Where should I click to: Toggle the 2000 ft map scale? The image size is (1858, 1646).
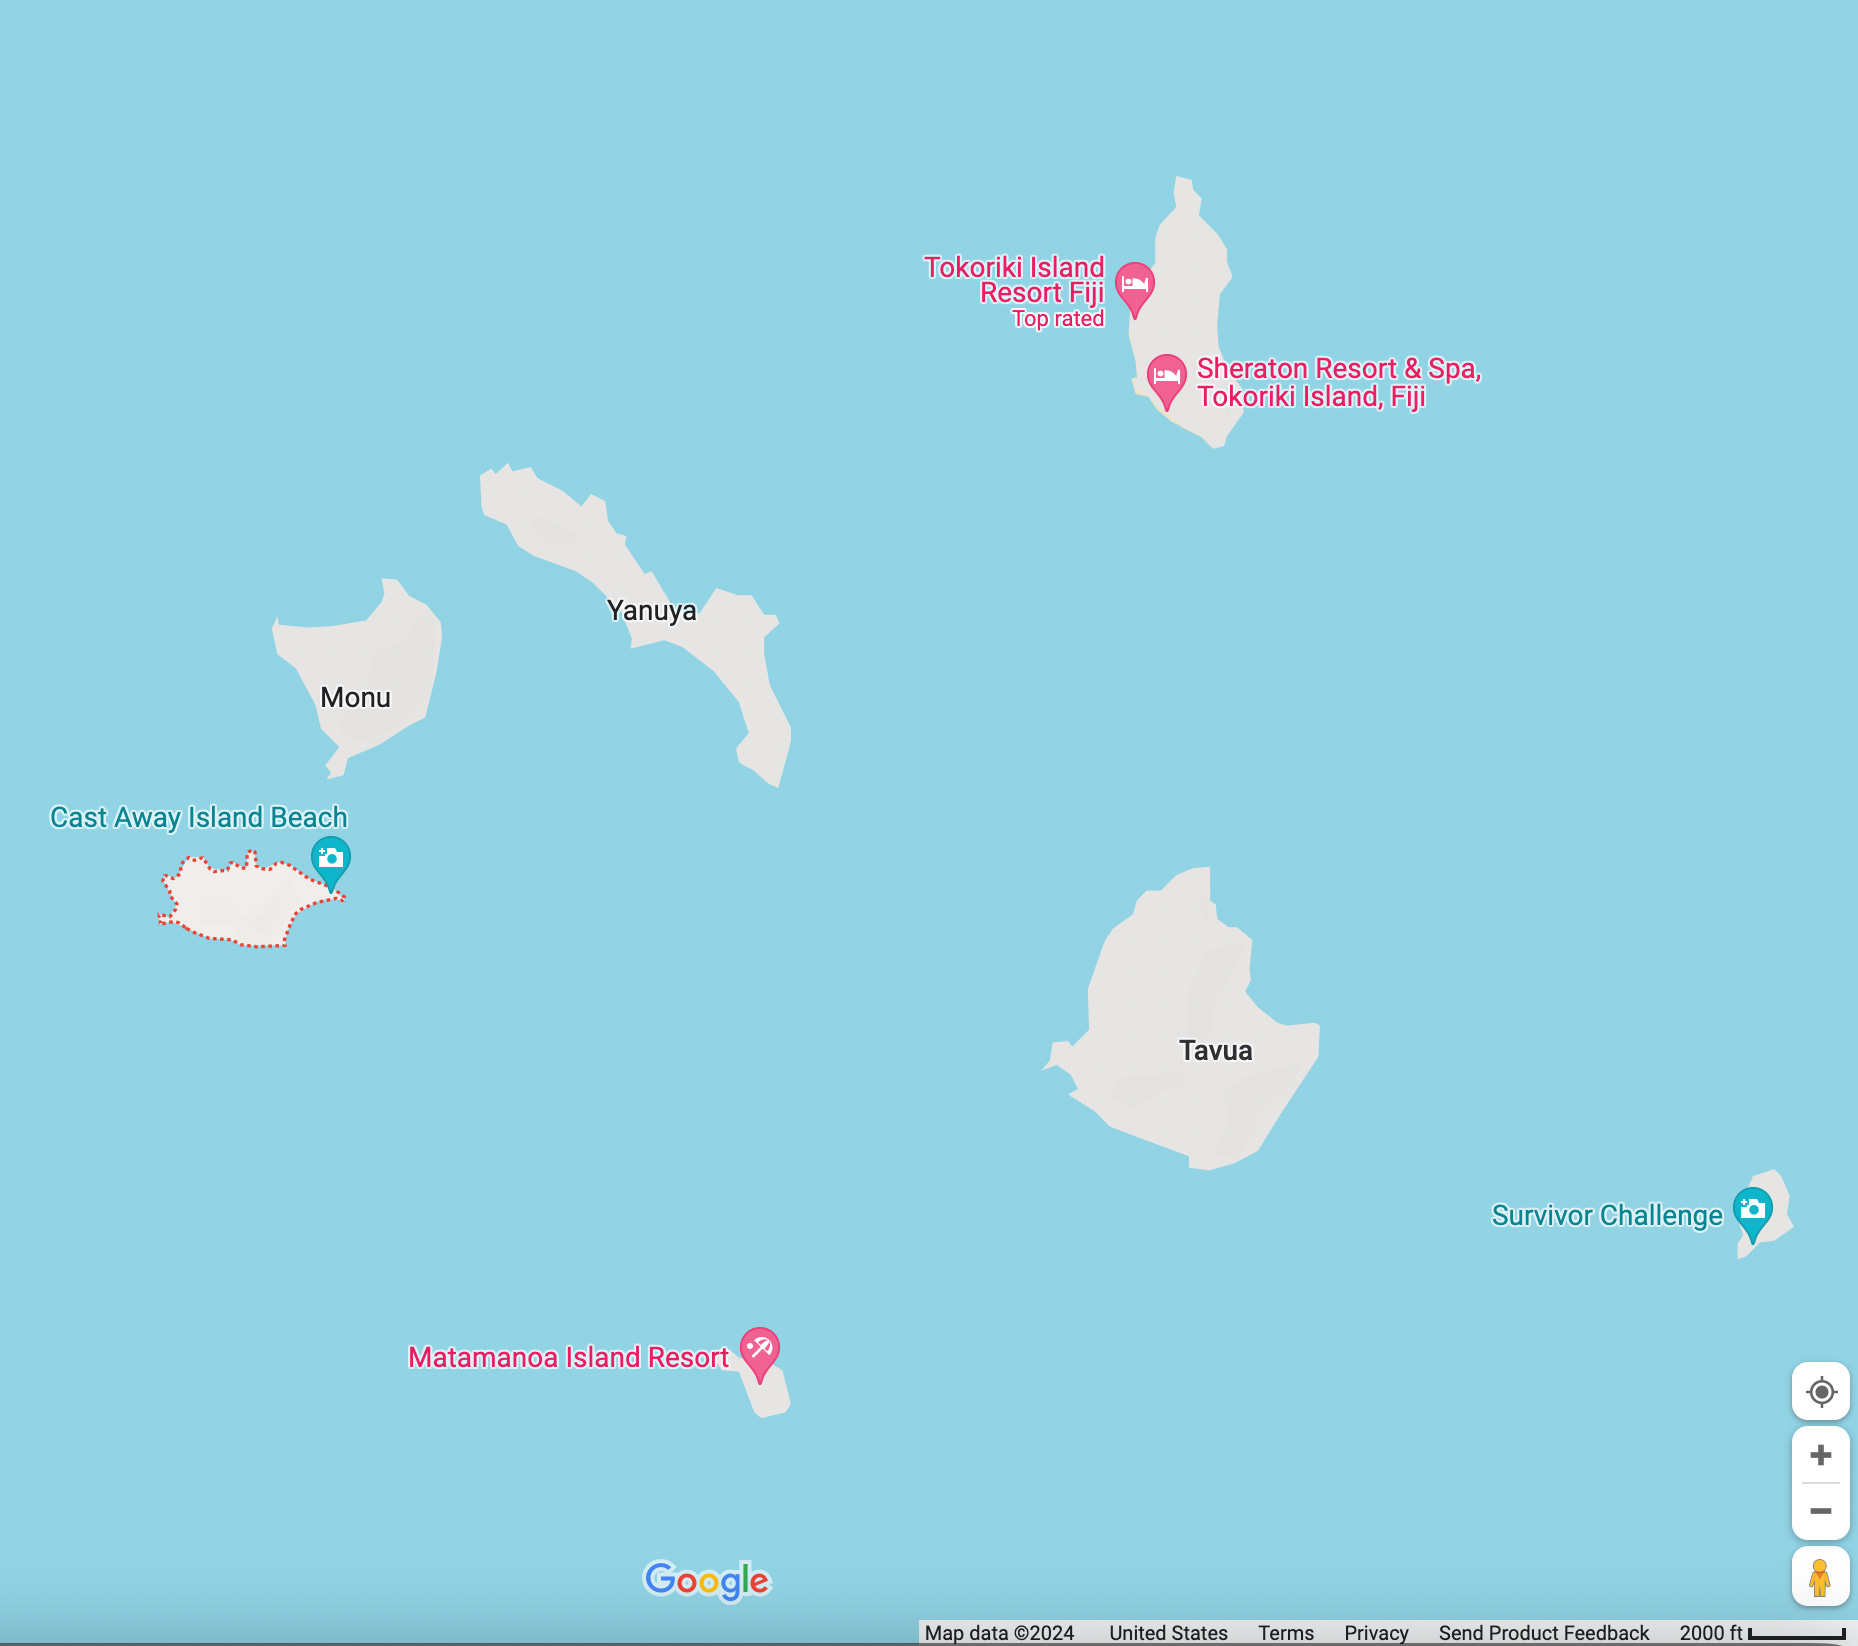1762,1633
